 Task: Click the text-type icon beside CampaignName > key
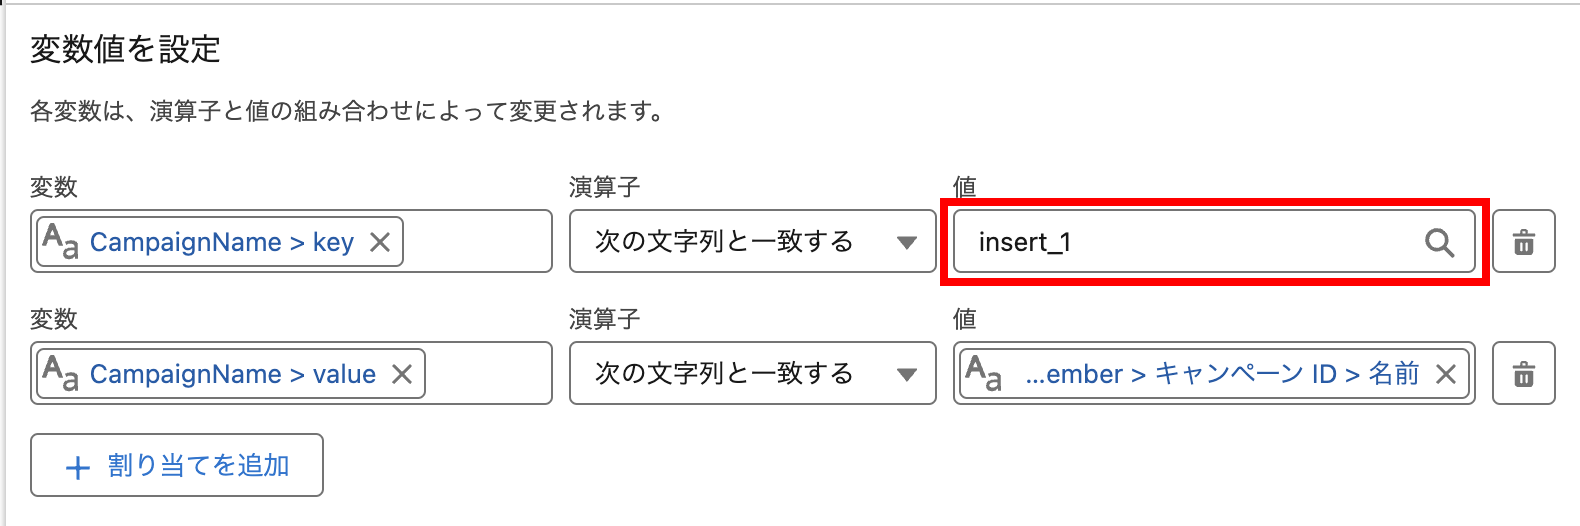tap(60, 242)
